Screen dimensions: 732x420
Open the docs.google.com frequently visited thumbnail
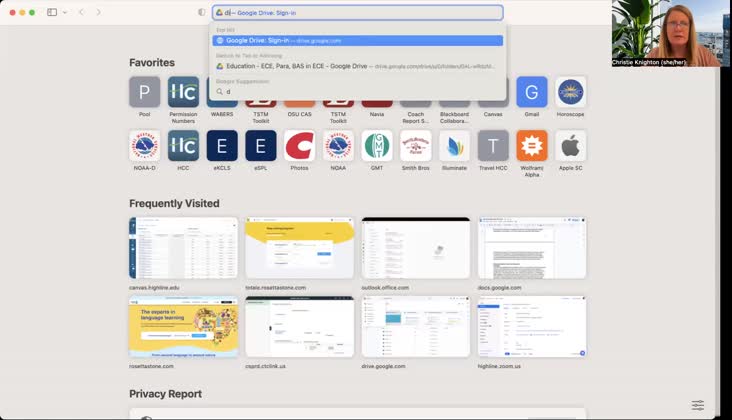pyautogui.click(x=532, y=248)
